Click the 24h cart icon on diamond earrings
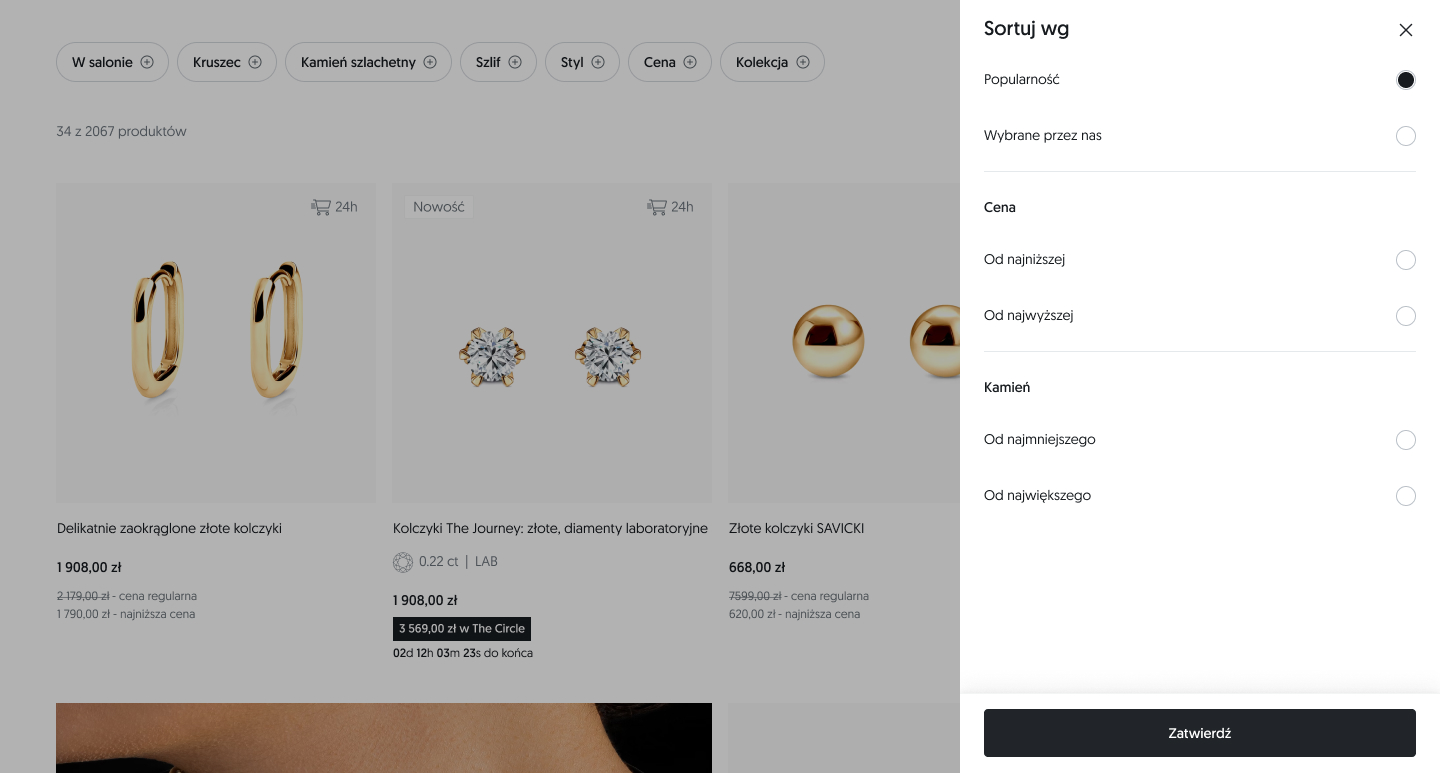The width and height of the screenshot is (1440, 773). pos(657,207)
